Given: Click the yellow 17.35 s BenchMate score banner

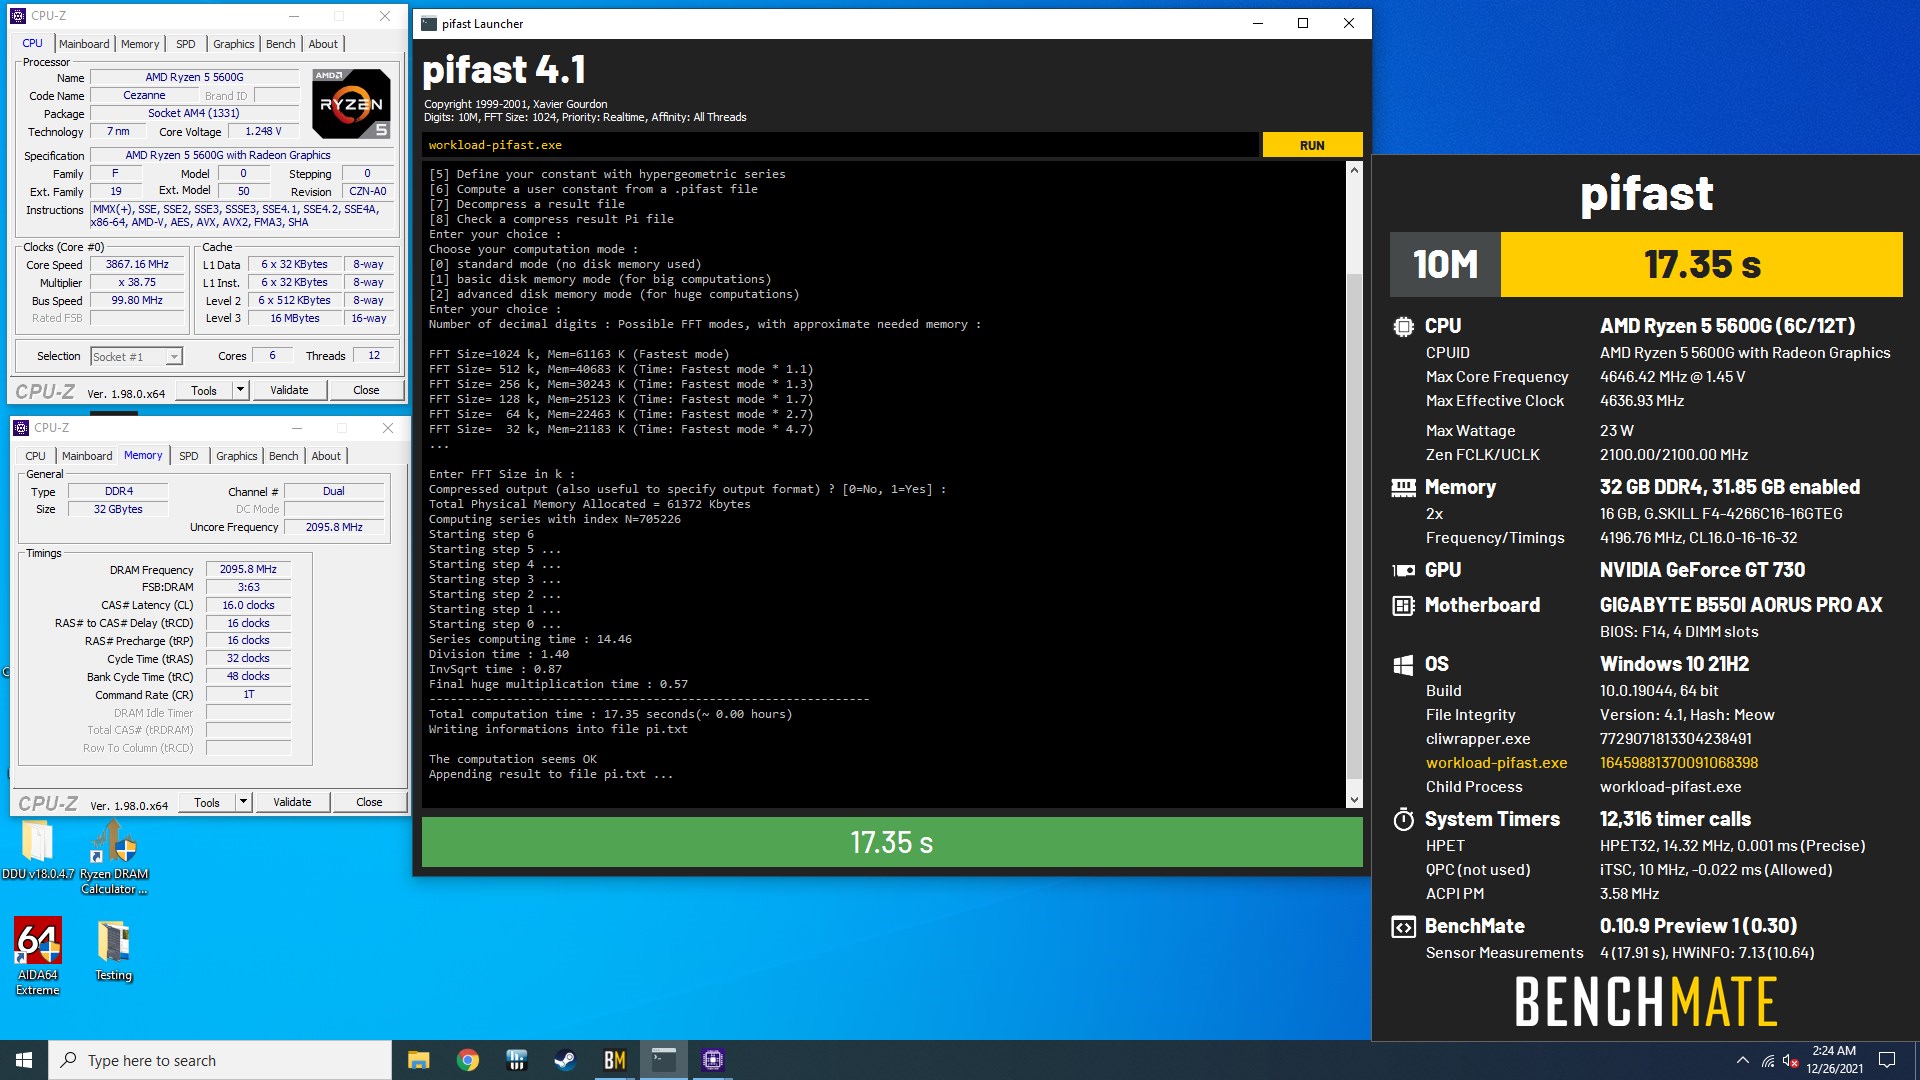Looking at the screenshot, I should pyautogui.click(x=1701, y=265).
